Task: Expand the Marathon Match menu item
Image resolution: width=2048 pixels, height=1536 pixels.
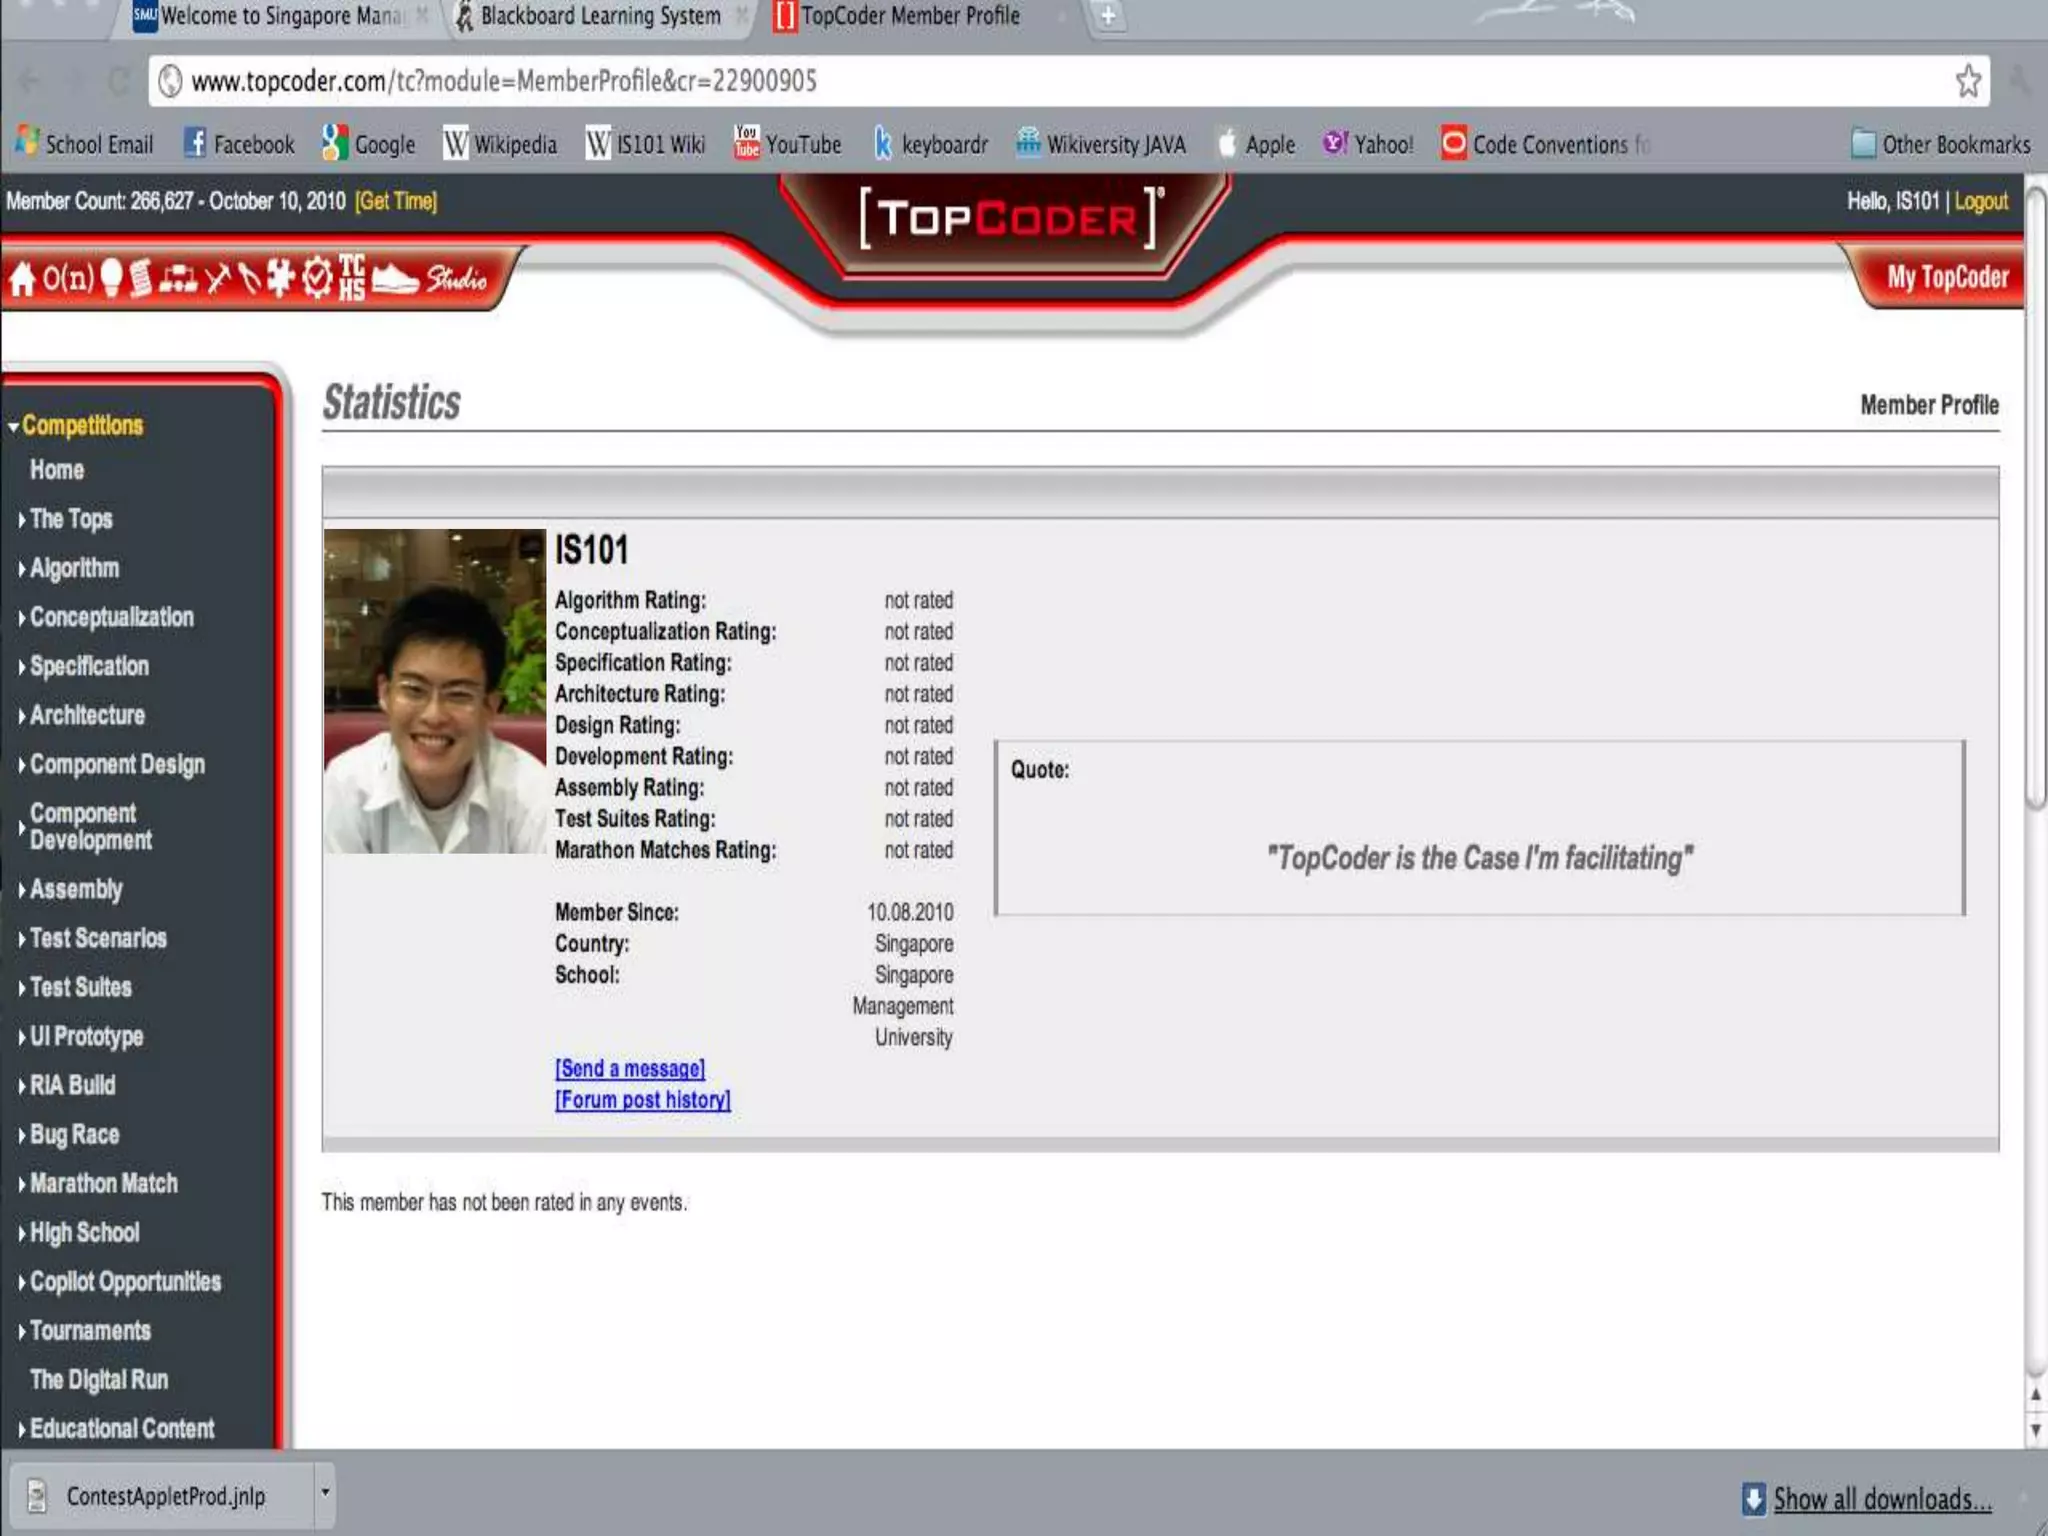Action: click(102, 1184)
